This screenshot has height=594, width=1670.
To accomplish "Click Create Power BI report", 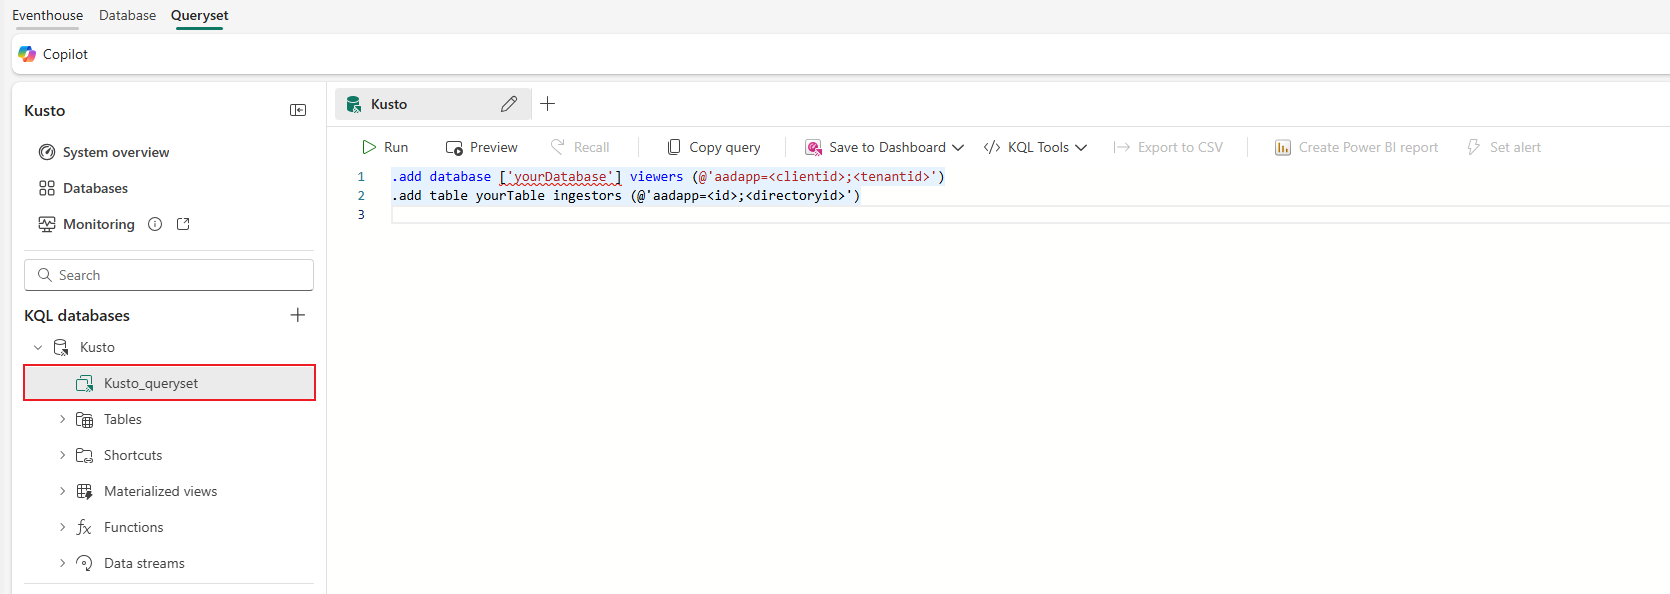I will point(1356,147).
